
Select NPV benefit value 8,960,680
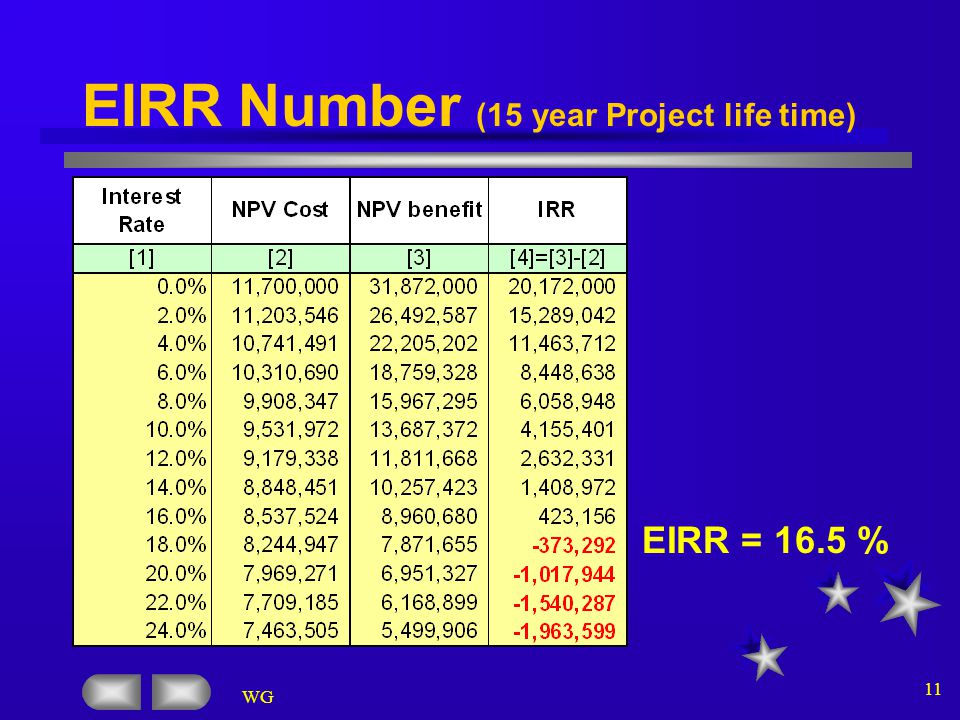coord(429,517)
